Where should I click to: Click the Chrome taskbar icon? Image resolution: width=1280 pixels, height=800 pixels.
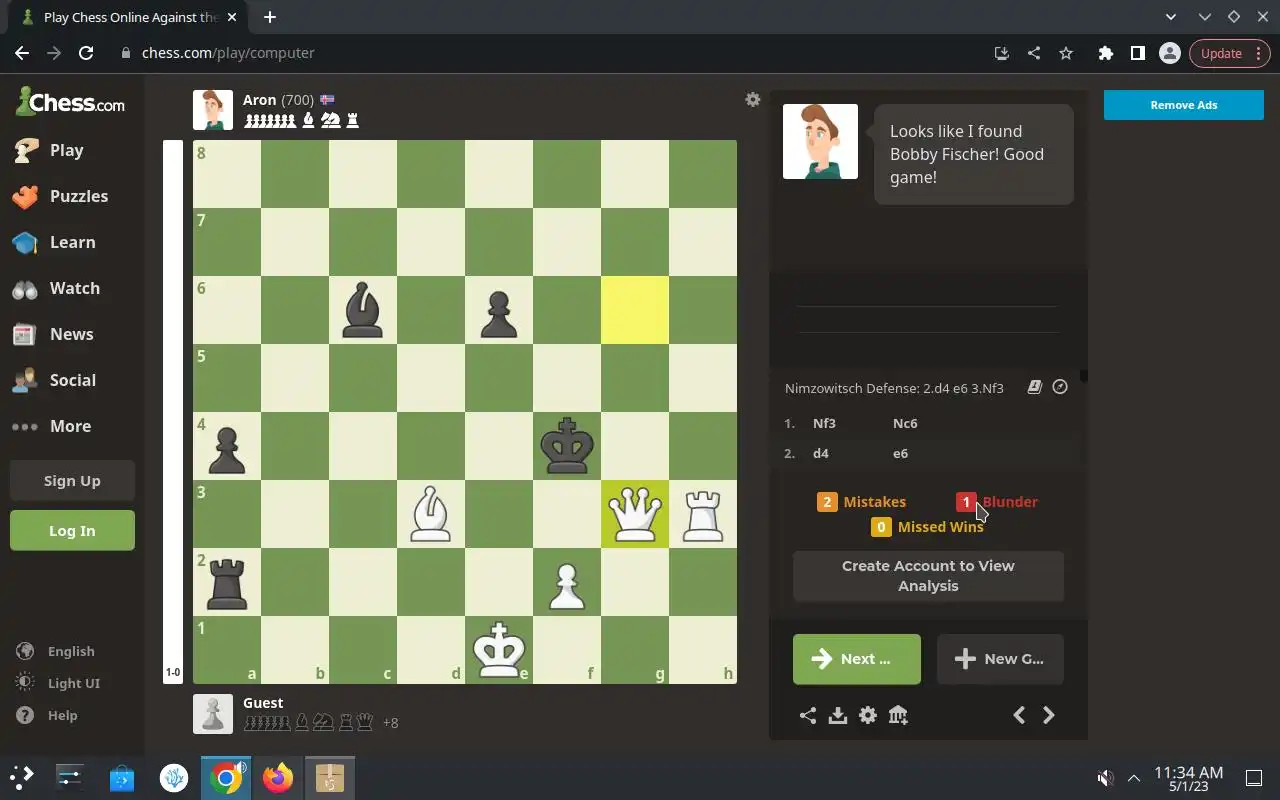226,777
